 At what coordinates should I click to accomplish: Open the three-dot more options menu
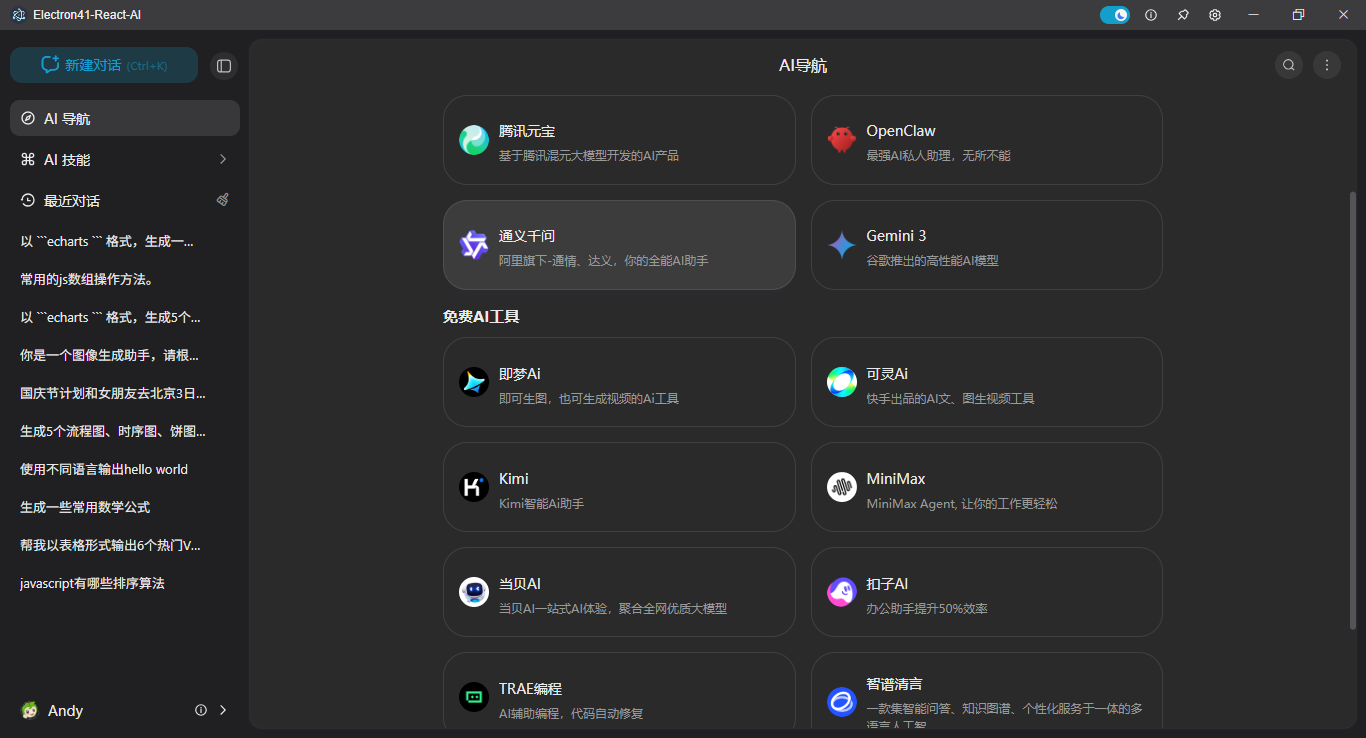(1327, 65)
